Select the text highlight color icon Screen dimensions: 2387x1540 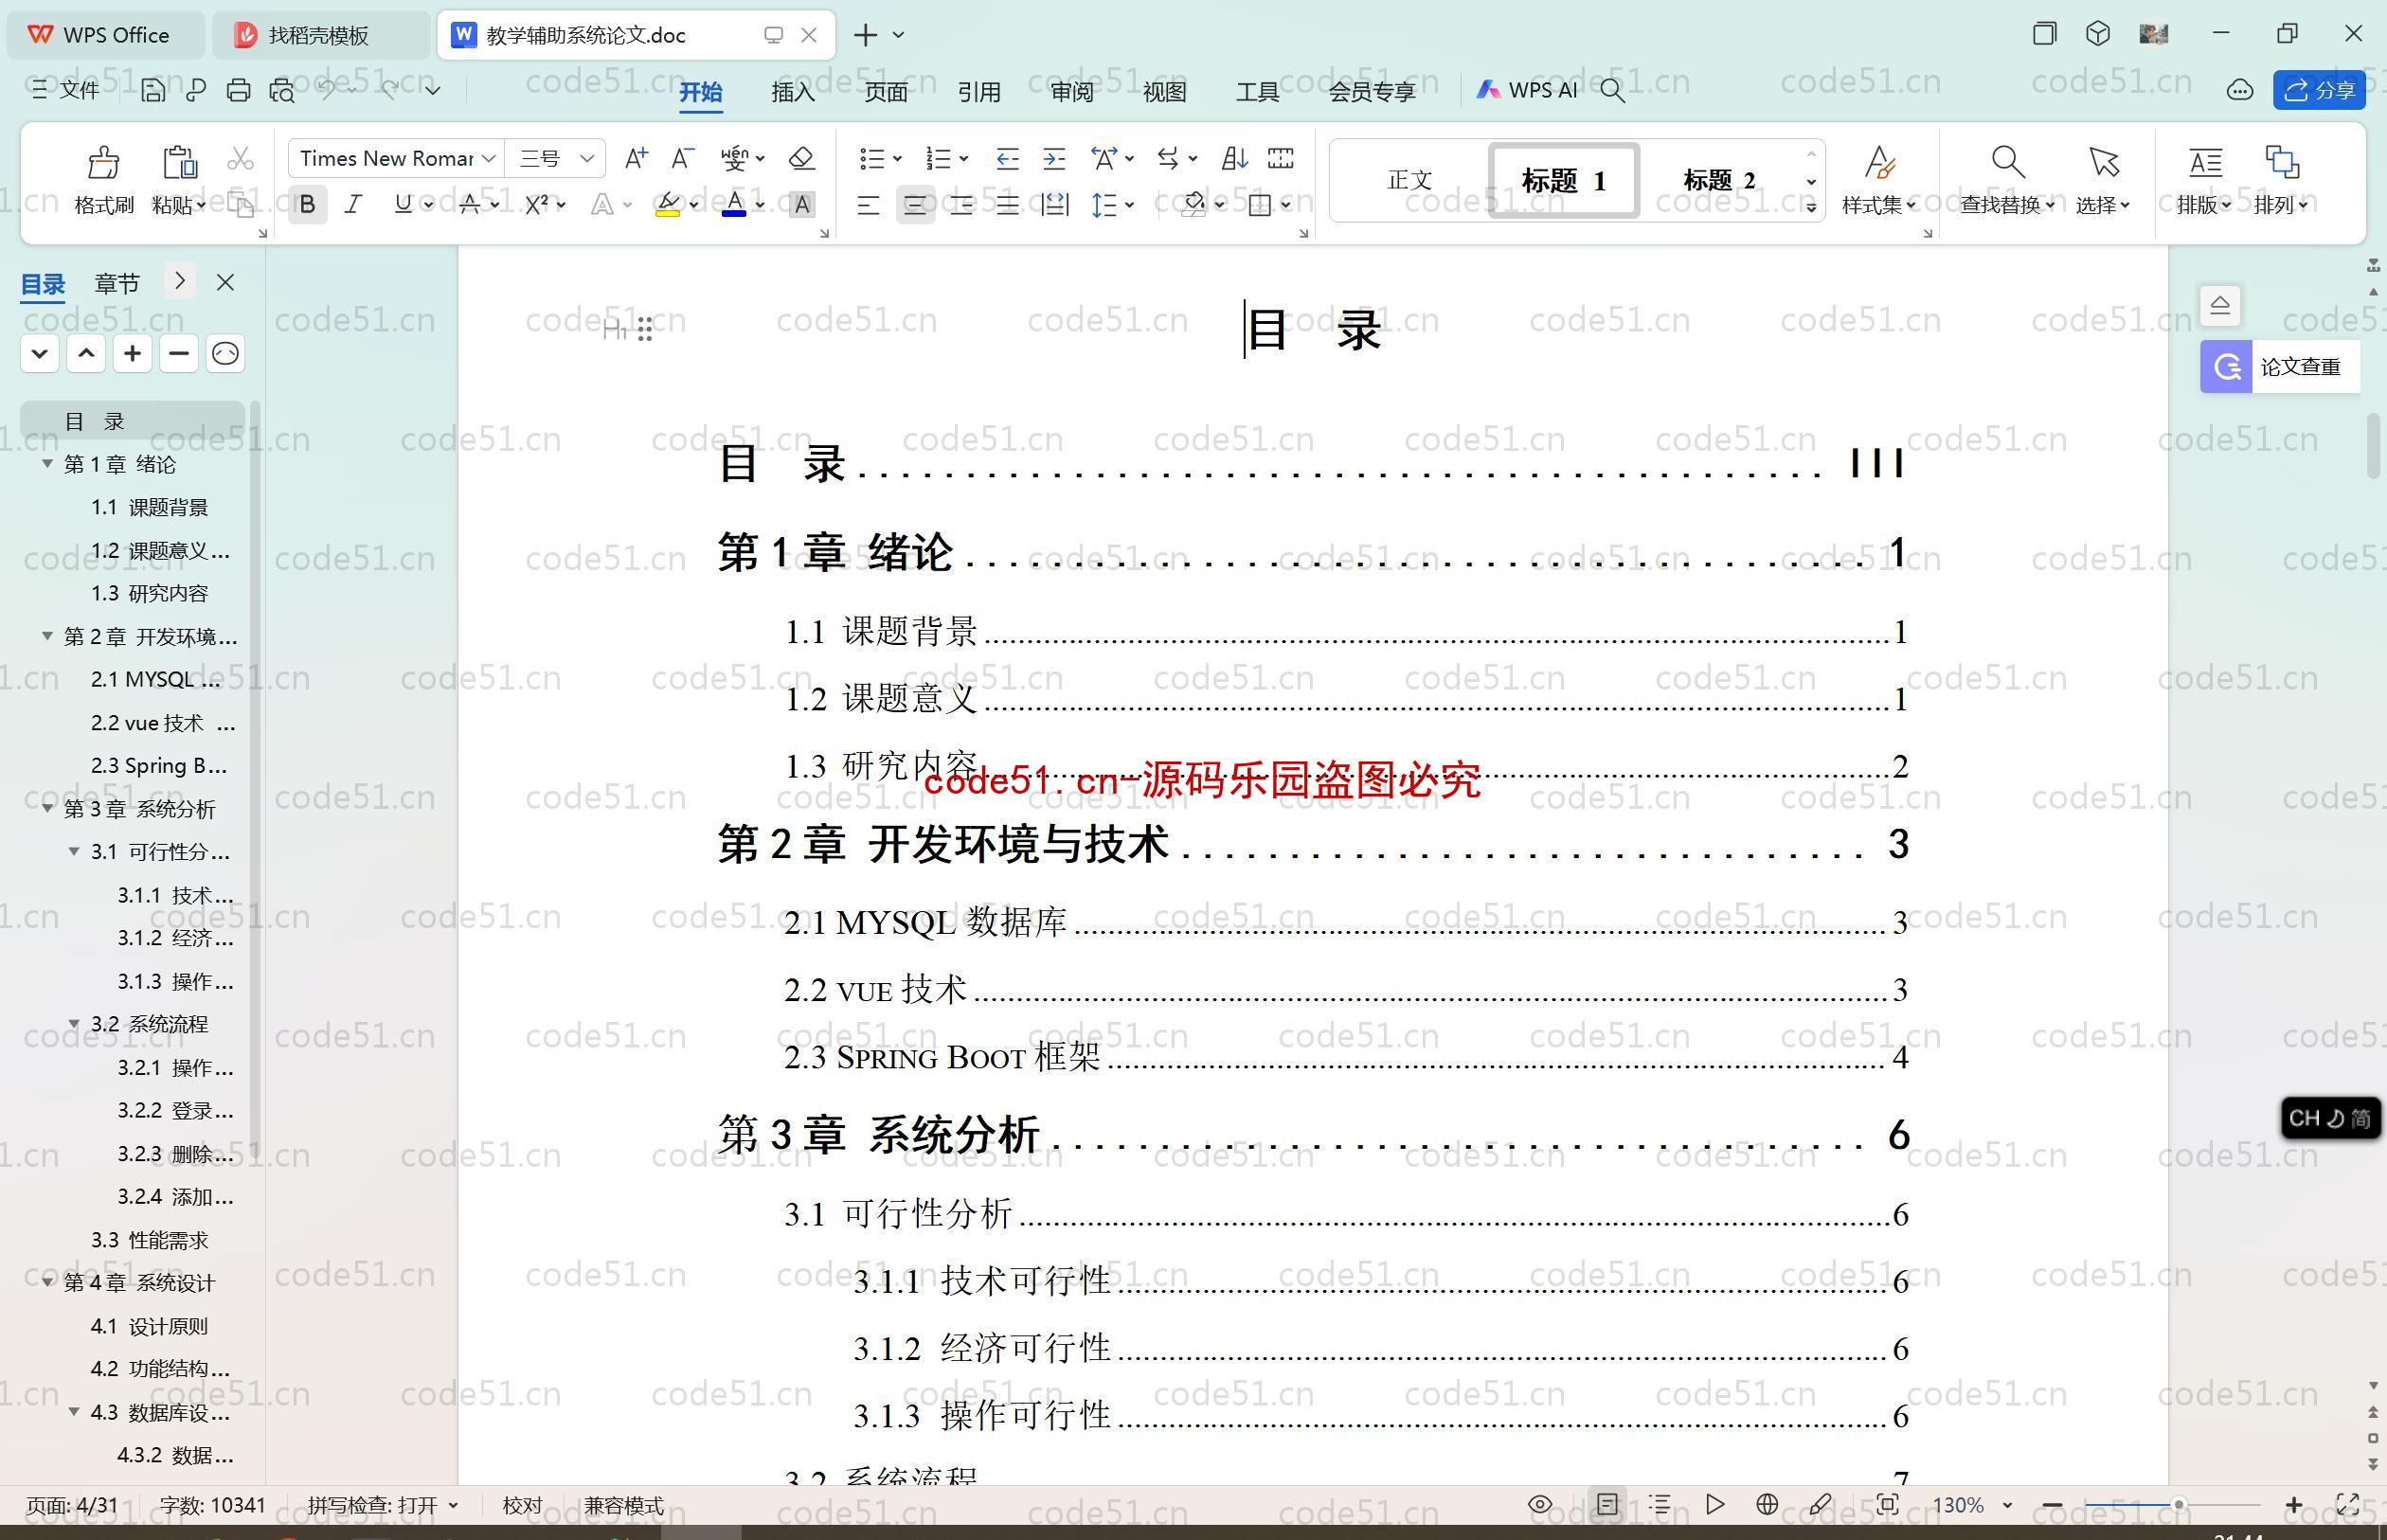tap(666, 206)
